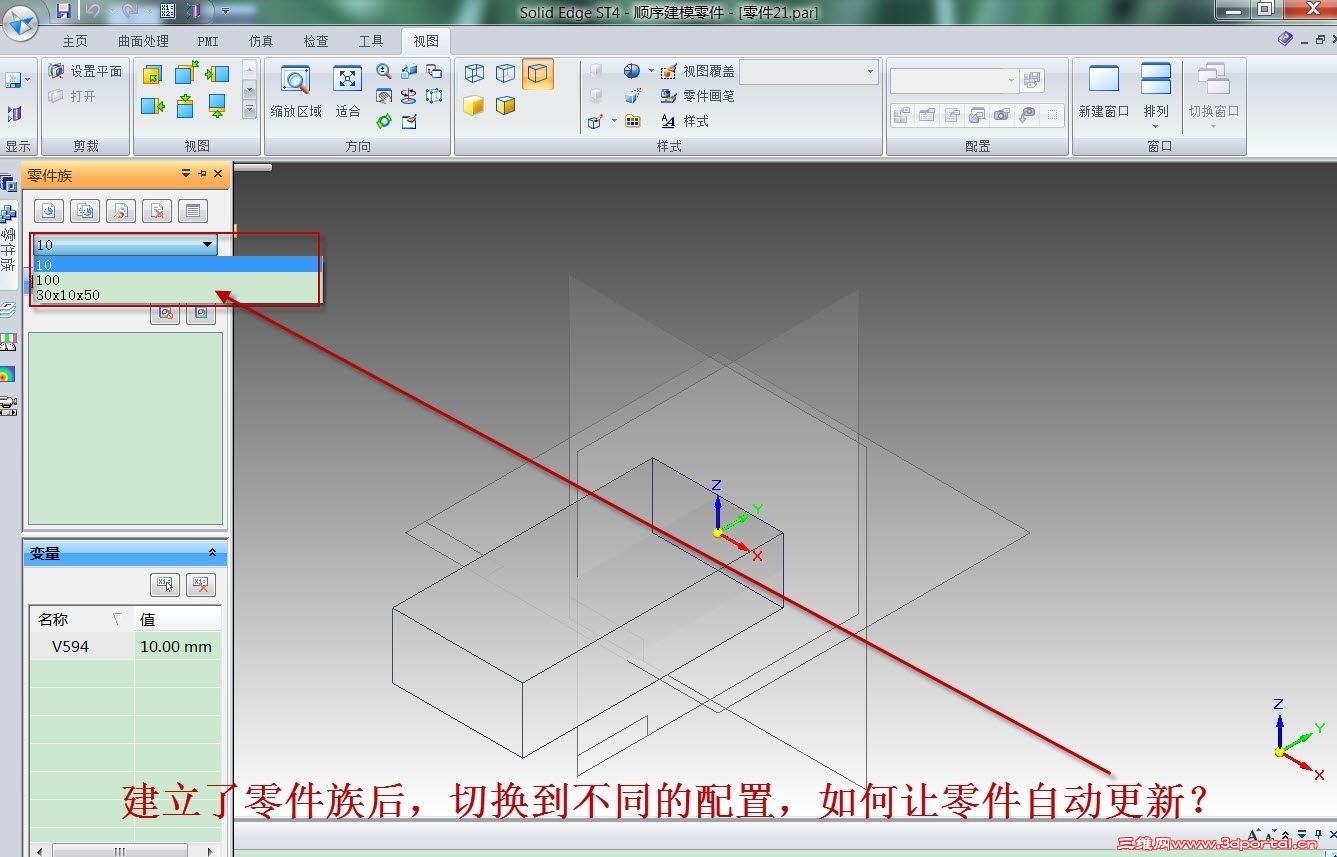Click the bottom-right view icon in 视图 gallery

(217, 105)
